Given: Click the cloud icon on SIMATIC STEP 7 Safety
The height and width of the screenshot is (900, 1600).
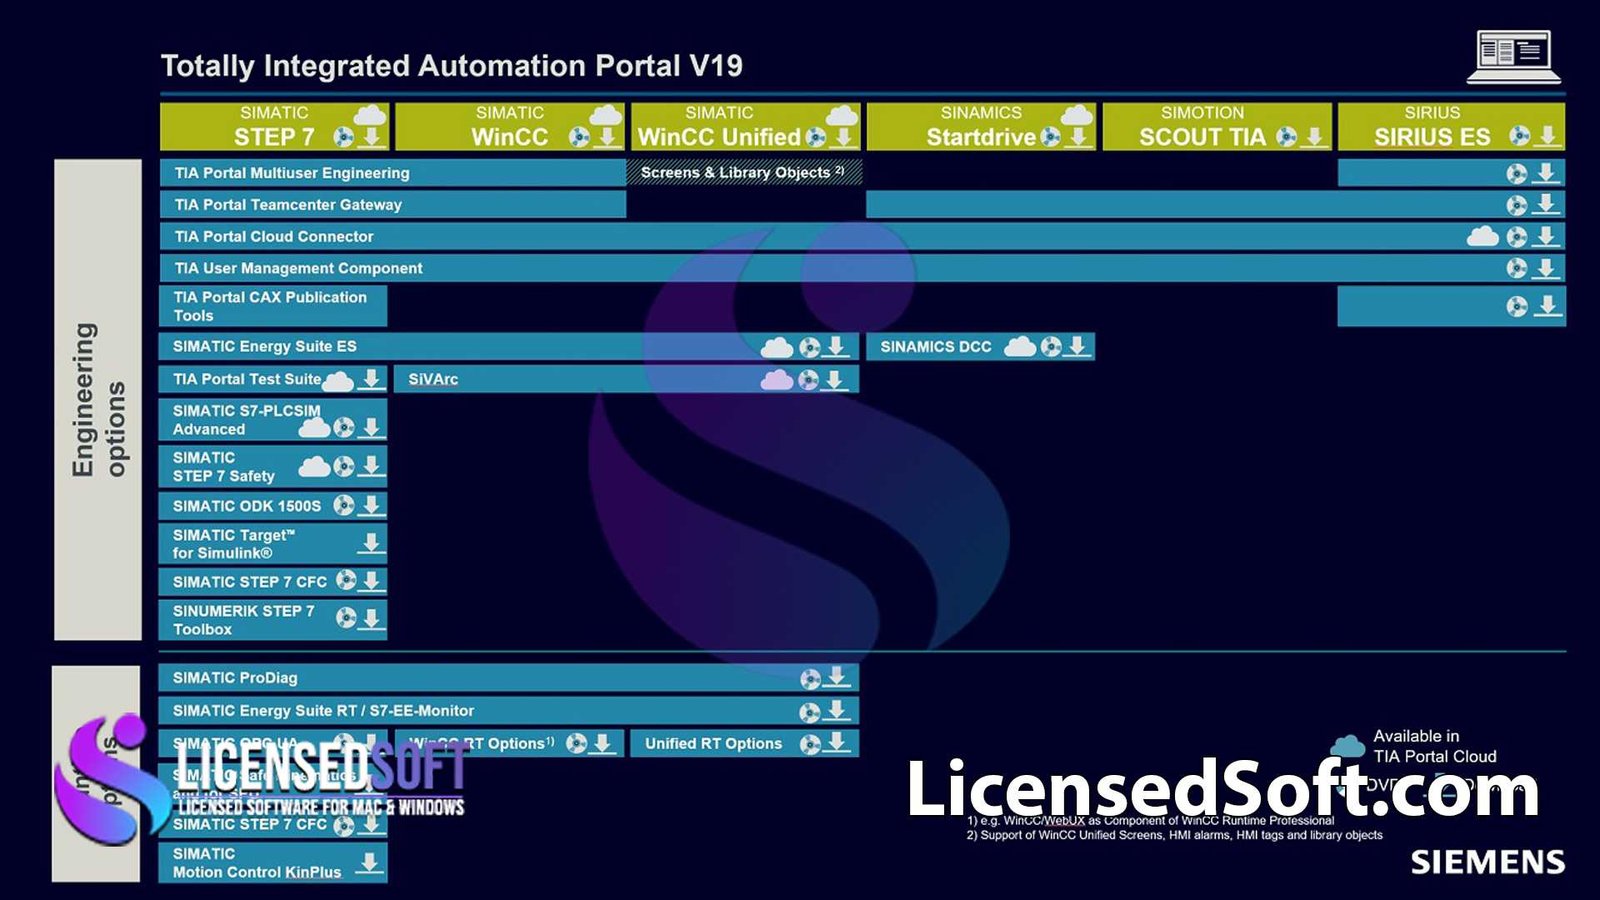Looking at the screenshot, I should pyautogui.click(x=315, y=466).
